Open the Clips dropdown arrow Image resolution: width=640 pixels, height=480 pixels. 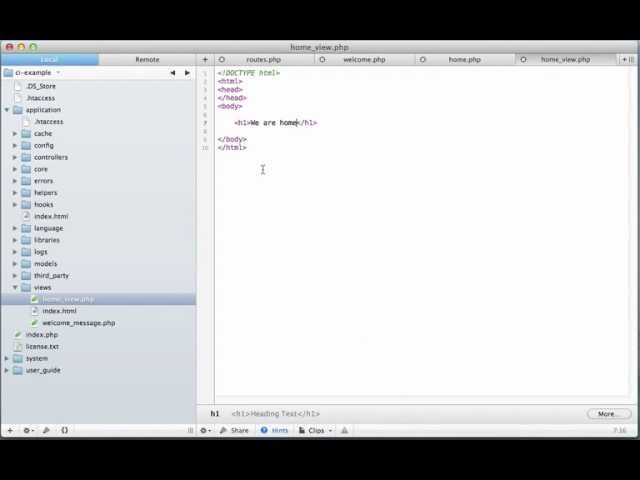330,431
